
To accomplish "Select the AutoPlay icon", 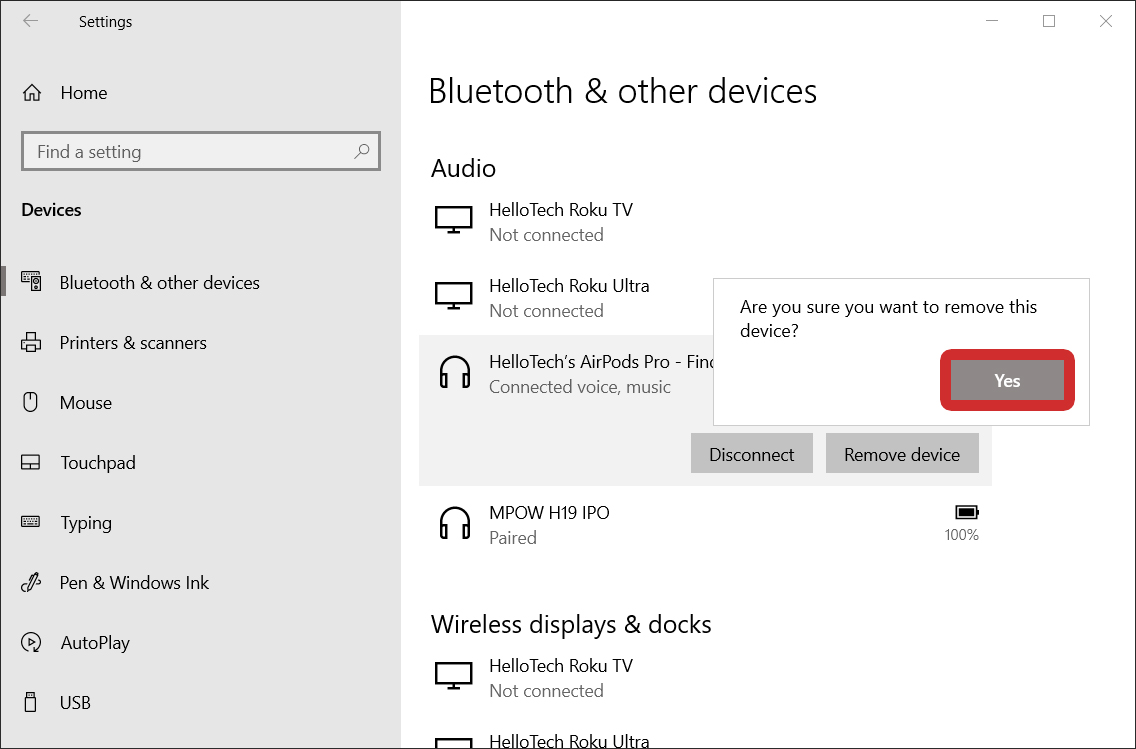I will coord(31,642).
